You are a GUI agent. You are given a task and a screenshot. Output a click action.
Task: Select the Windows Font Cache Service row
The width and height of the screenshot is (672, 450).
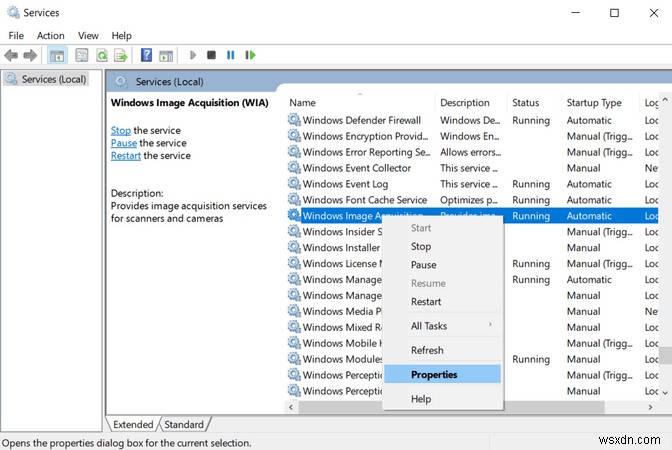click(x=472, y=200)
